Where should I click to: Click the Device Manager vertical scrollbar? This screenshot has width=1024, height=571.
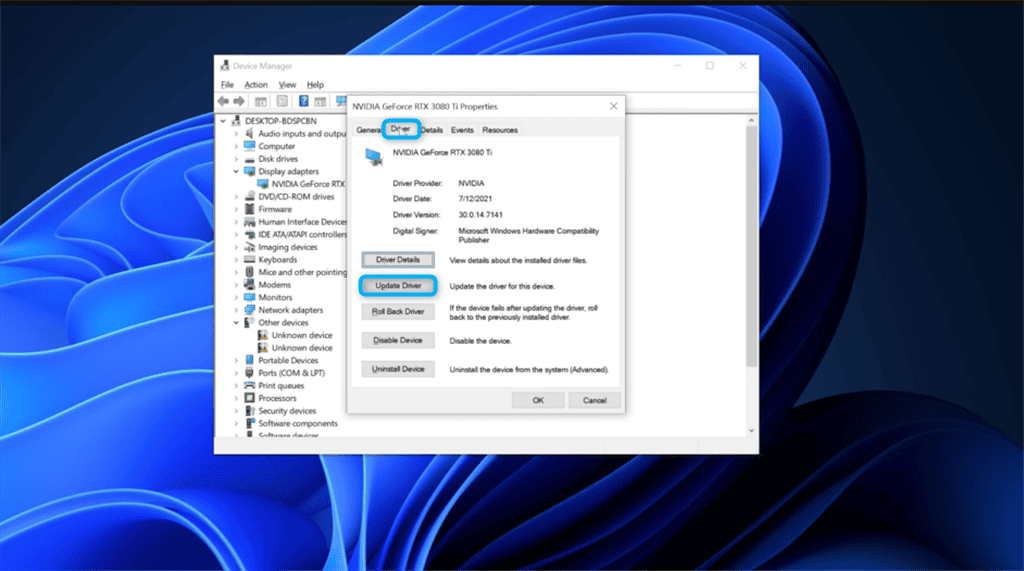[752, 250]
